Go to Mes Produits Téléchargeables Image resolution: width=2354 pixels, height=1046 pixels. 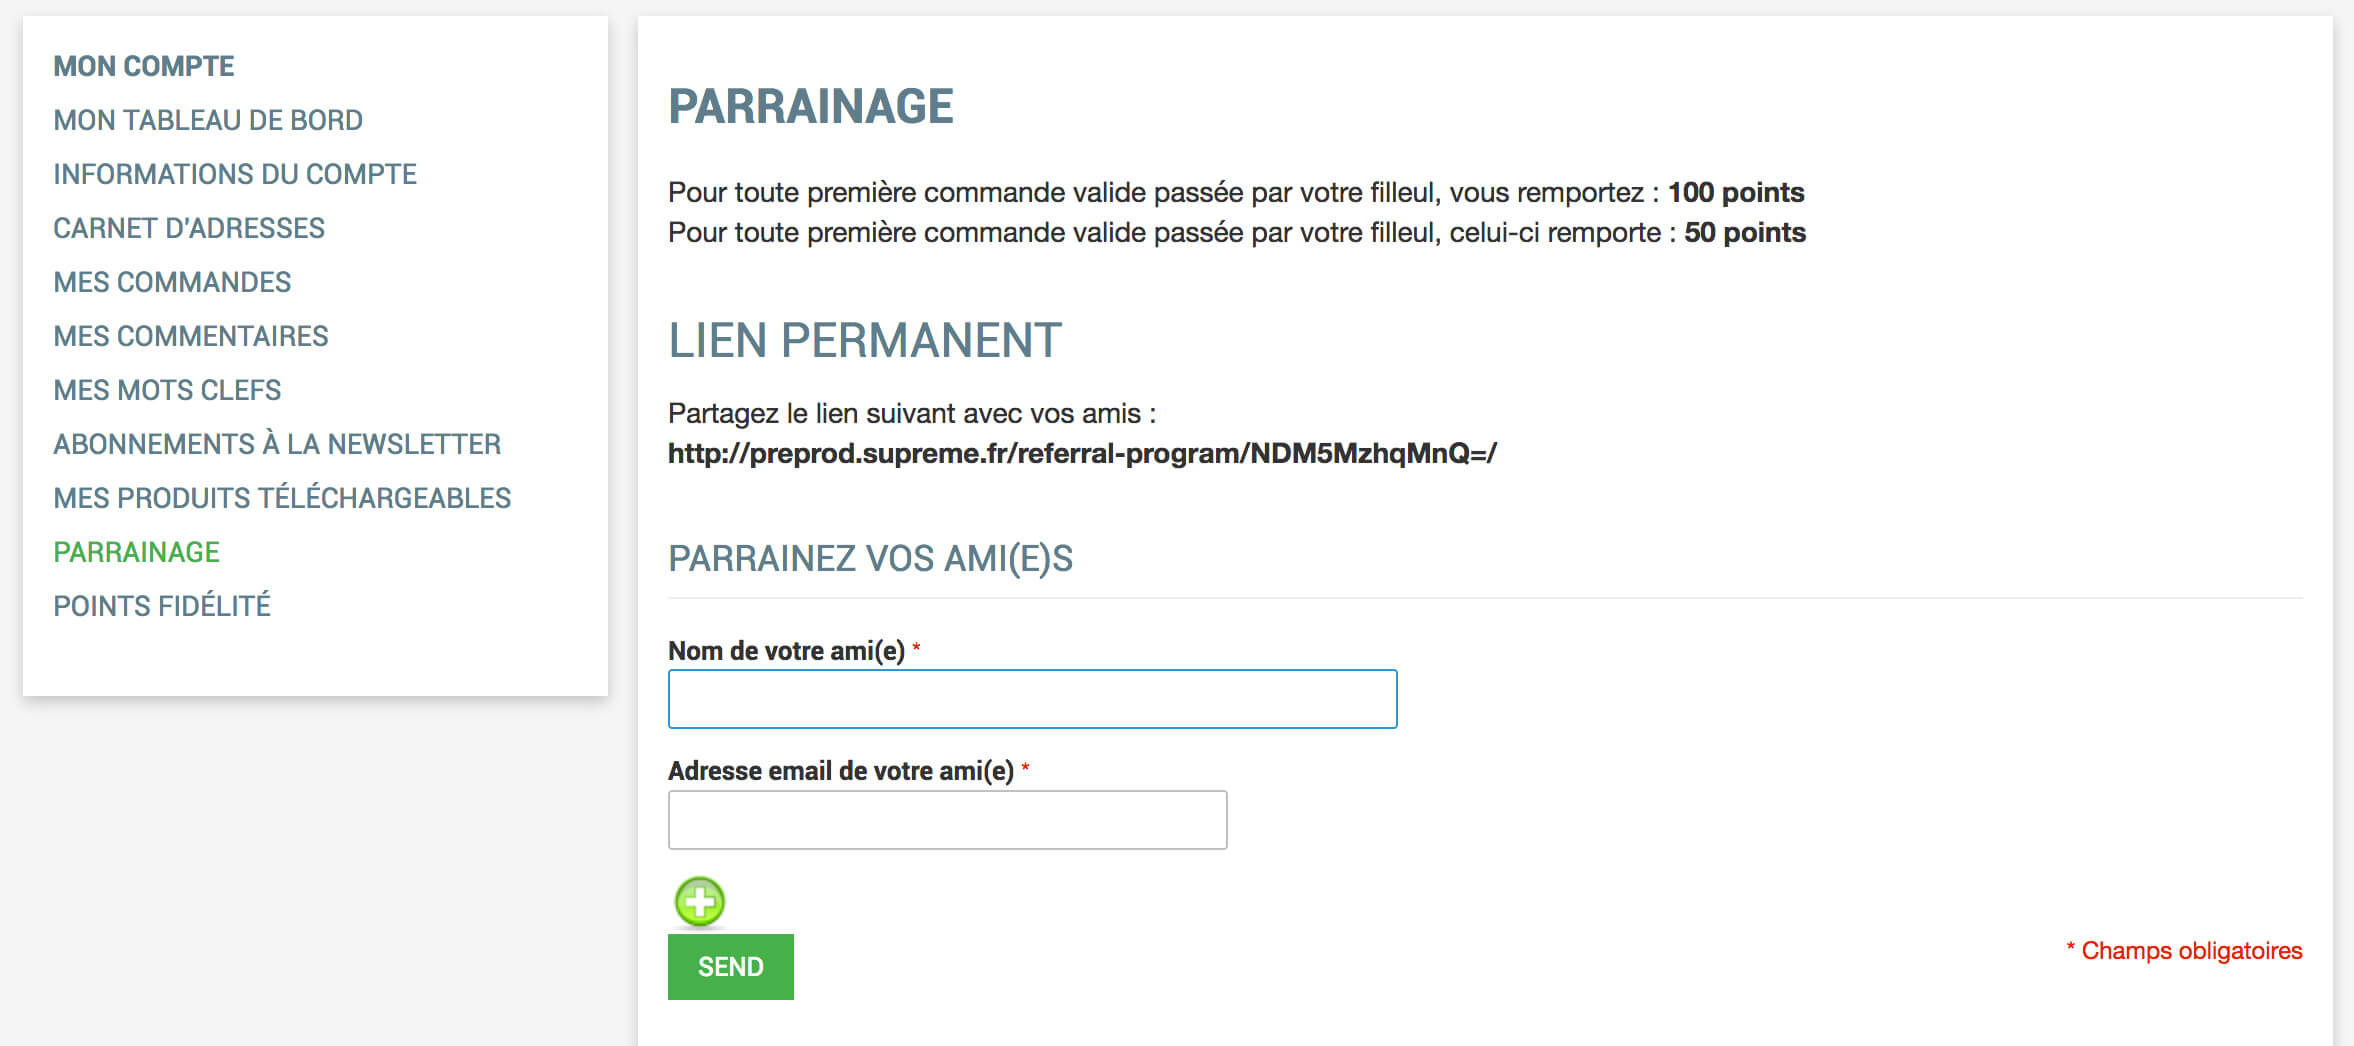pos(282,498)
